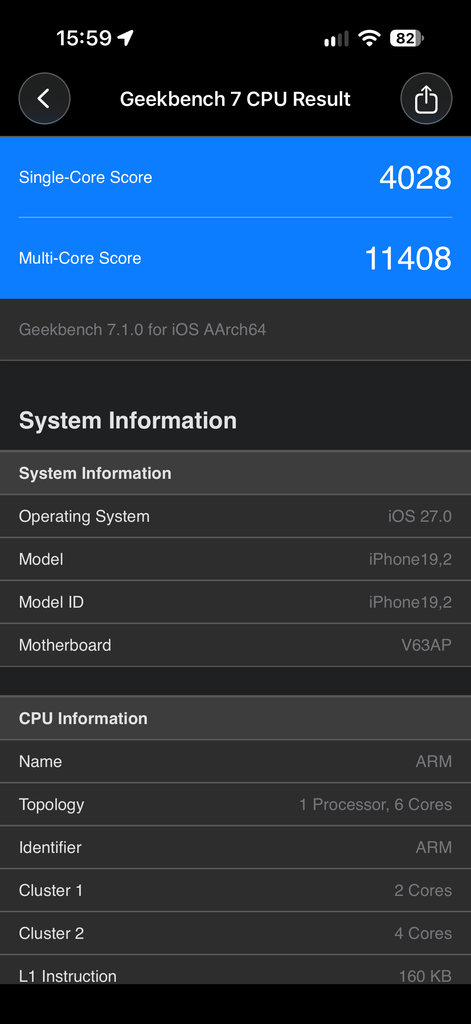Tap the location arrow in status bar
The height and width of the screenshot is (1024, 471).
[x=125, y=39]
